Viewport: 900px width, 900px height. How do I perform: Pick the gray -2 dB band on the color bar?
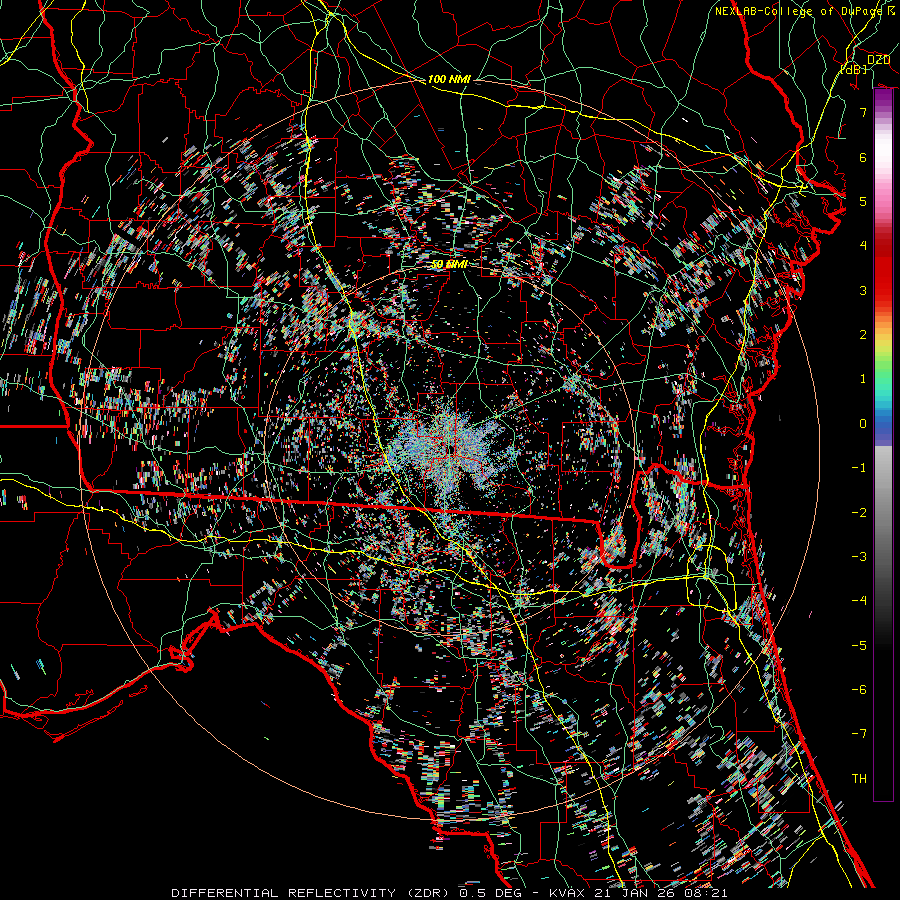pyautogui.click(x=883, y=512)
